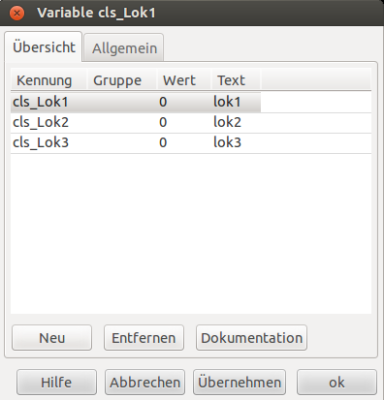The height and width of the screenshot is (400, 384).
Task: Cancel with the Abbrechen button
Action: [145, 382]
